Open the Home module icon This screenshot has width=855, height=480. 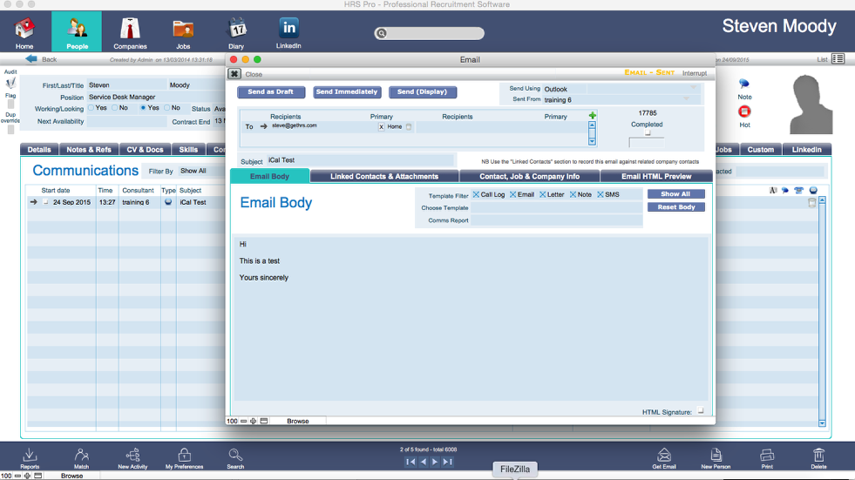point(24,28)
